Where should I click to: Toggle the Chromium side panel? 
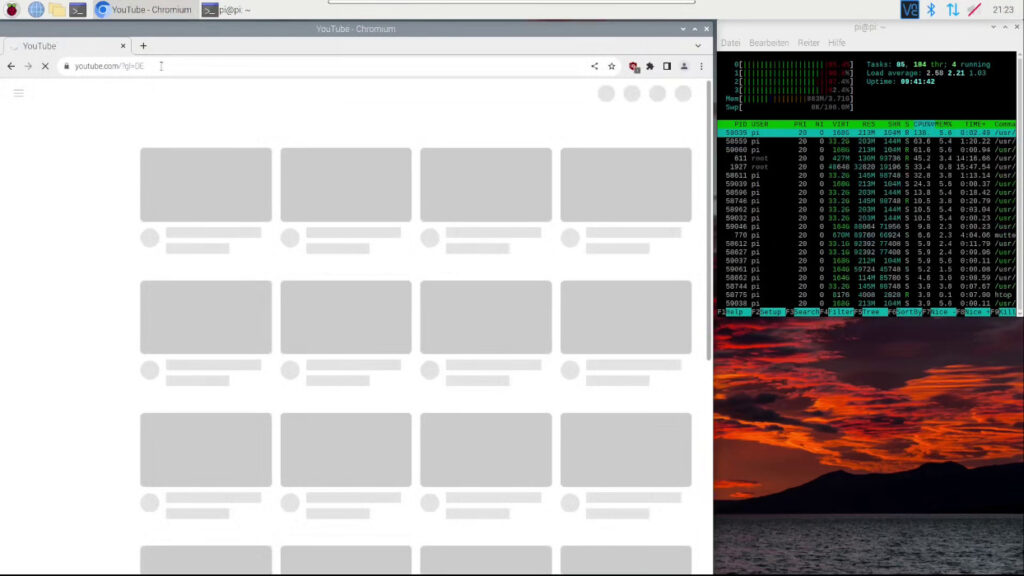pyautogui.click(x=667, y=66)
